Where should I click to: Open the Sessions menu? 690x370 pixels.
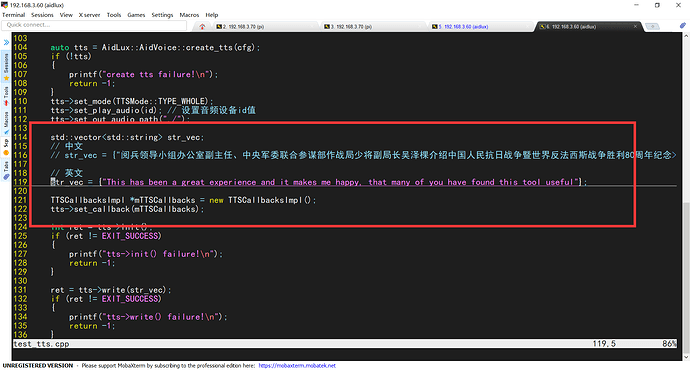pyautogui.click(x=42, y=15)
